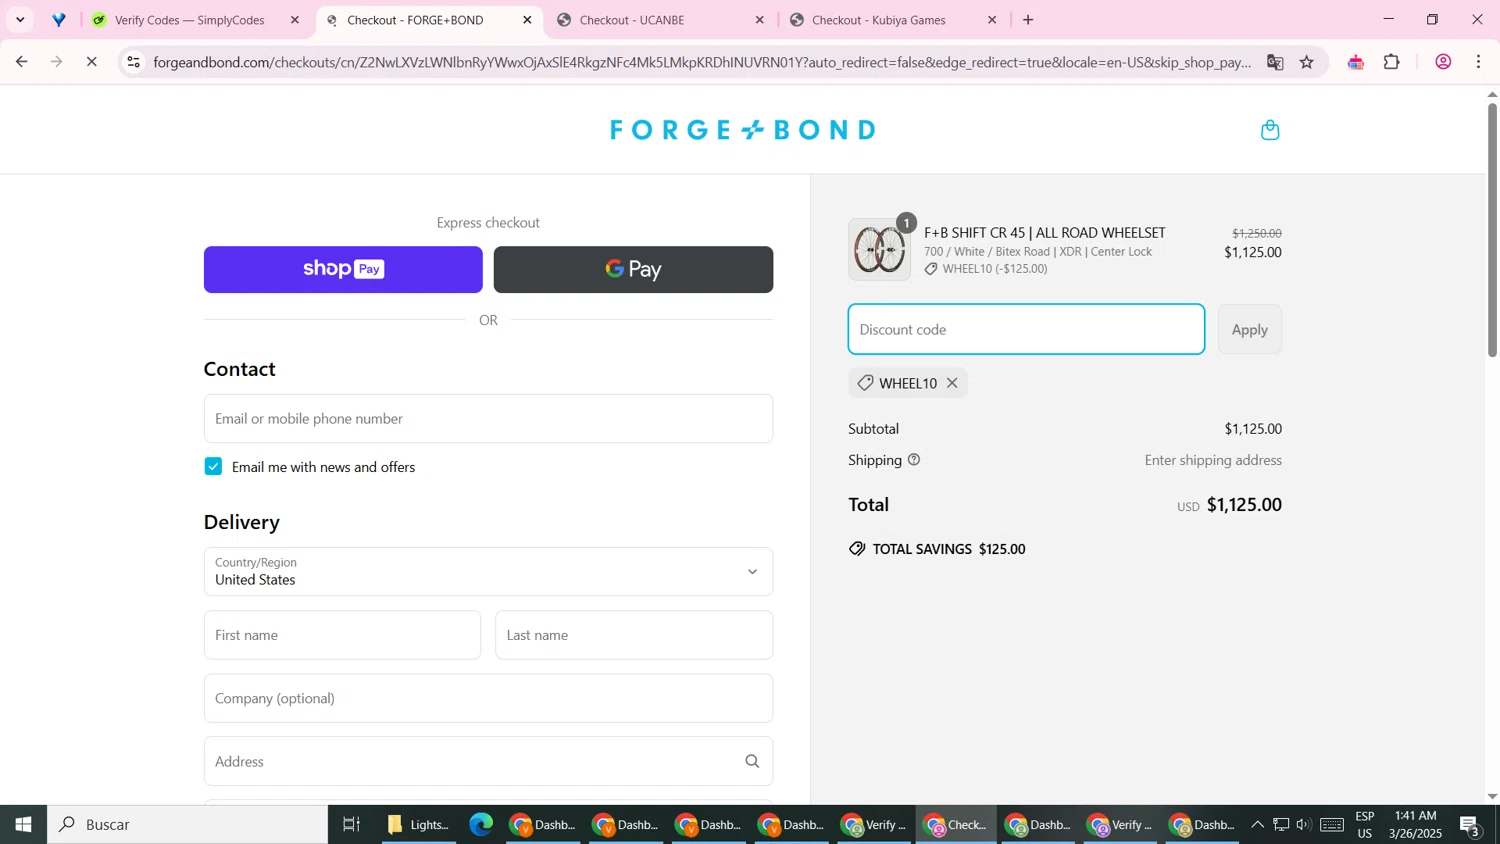
Task: Show hidden system tray icons
Action: tap(1258, 825)
